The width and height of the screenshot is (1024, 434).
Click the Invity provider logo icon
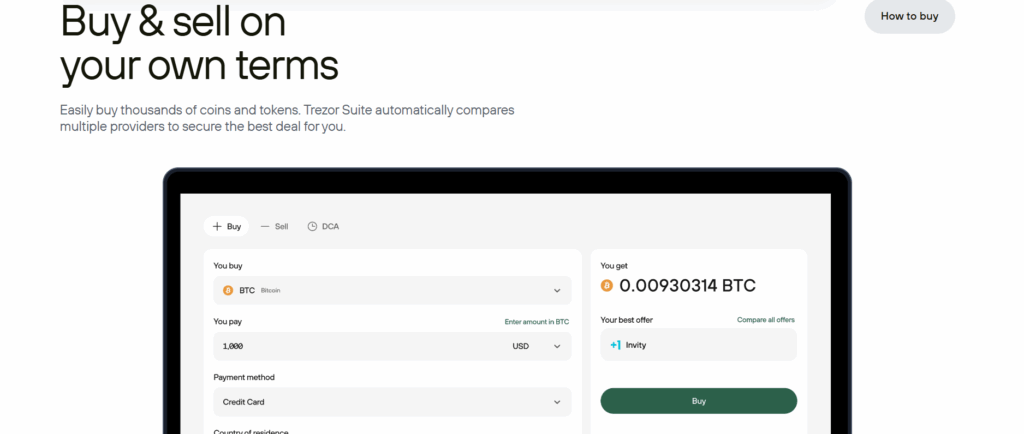pos(615,345)
